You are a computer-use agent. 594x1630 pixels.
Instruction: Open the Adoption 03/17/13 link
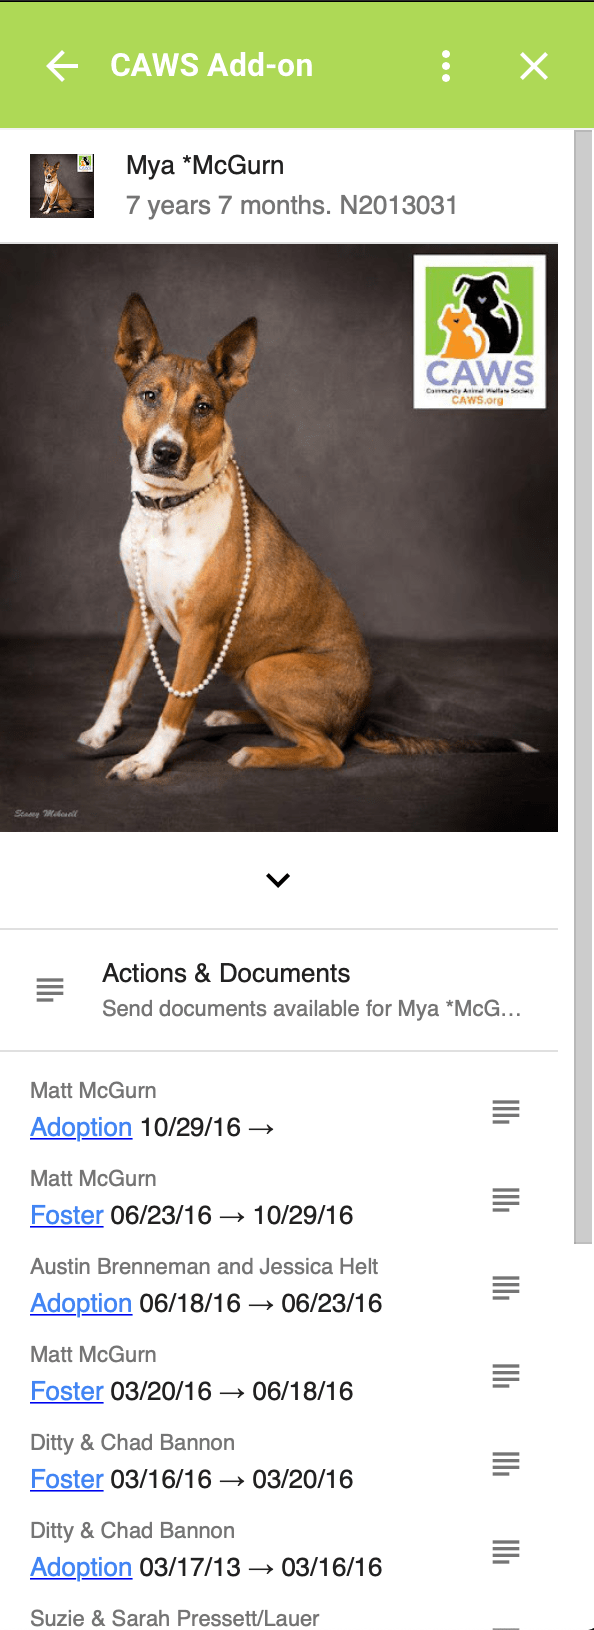(x=81, y=1567)
